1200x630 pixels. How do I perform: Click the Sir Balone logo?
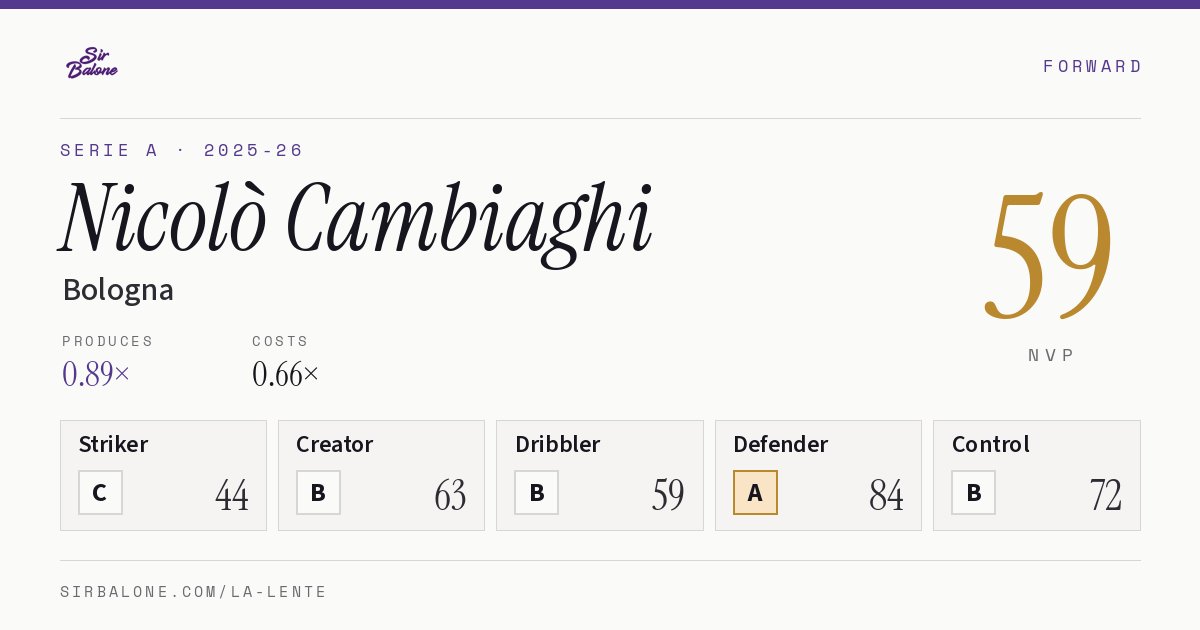click(92, 63)
